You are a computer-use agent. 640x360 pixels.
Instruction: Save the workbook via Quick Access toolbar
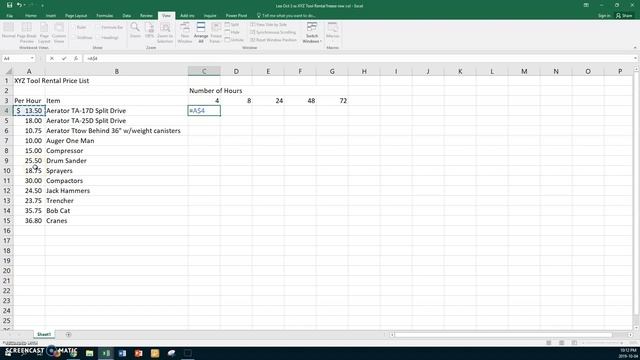9,5
